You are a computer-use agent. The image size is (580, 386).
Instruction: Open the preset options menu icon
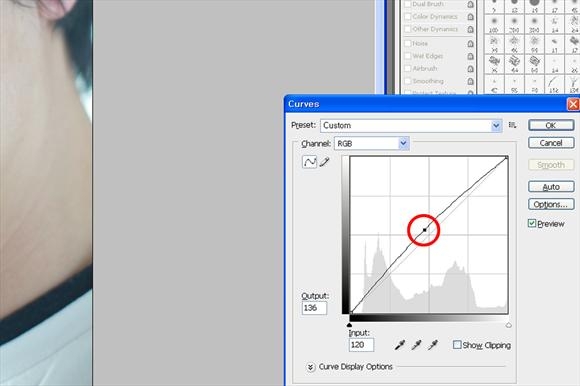(x=512, y=125)
